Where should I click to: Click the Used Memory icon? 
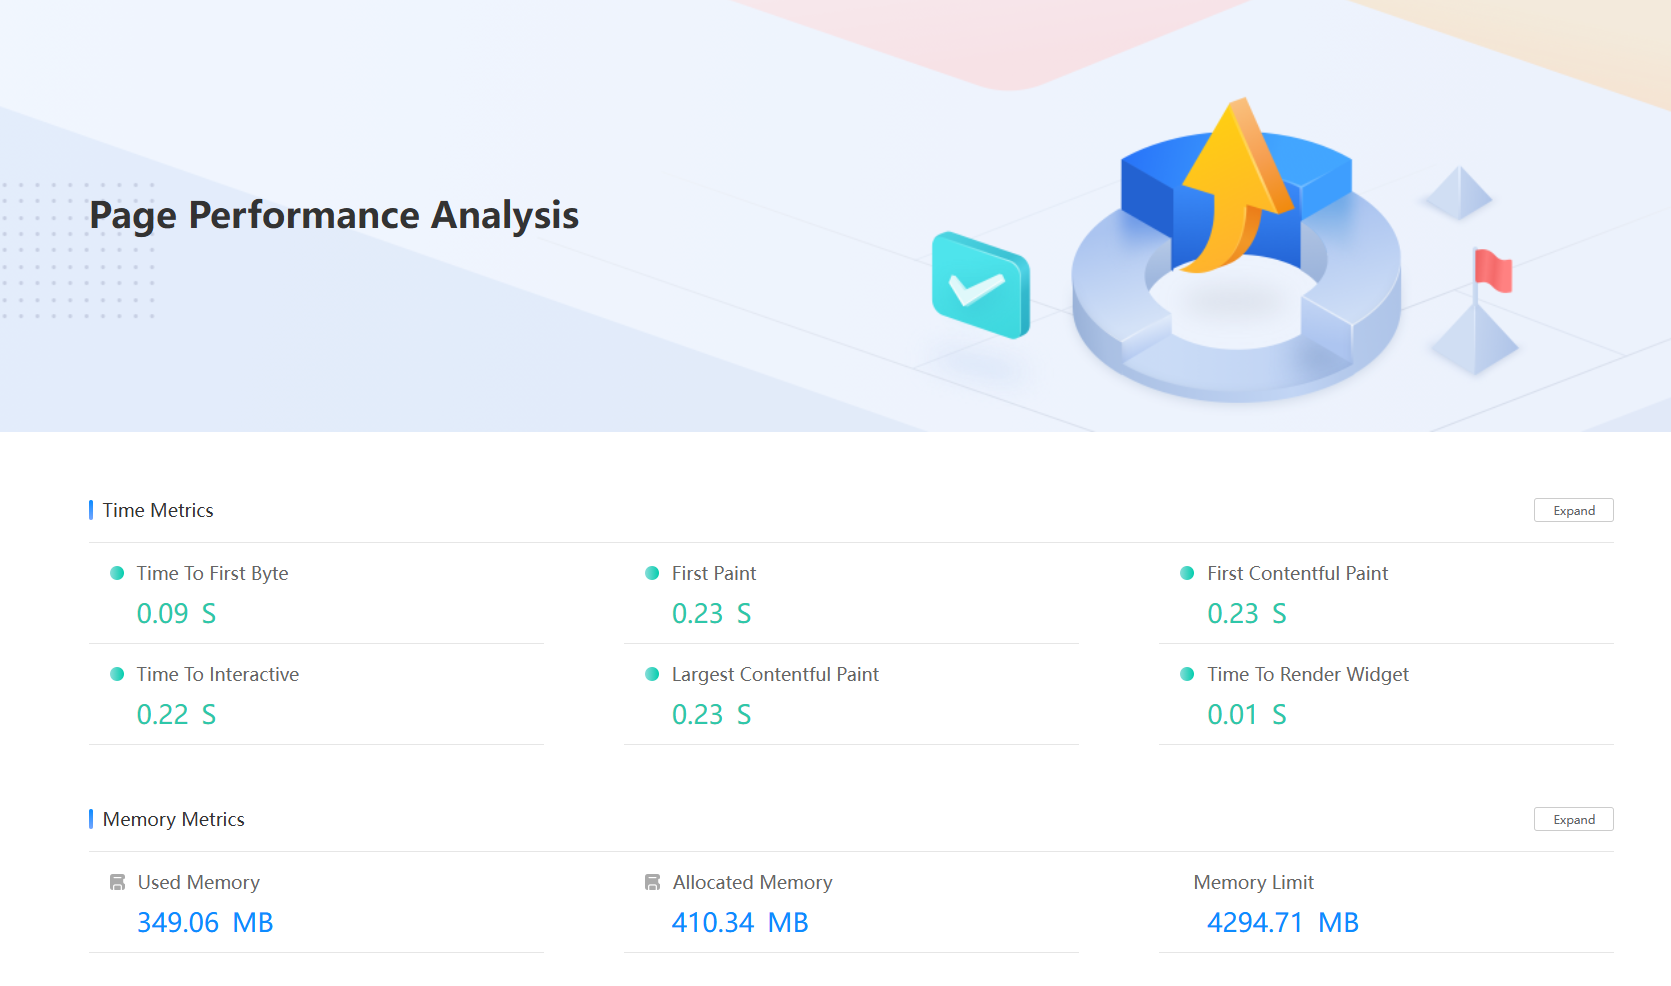(117, 882)
